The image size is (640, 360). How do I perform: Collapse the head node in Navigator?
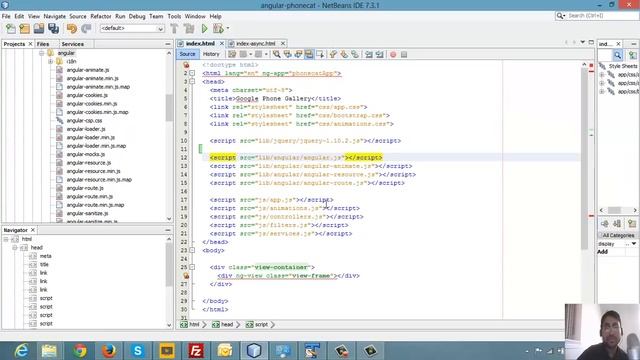pos(15,248)
